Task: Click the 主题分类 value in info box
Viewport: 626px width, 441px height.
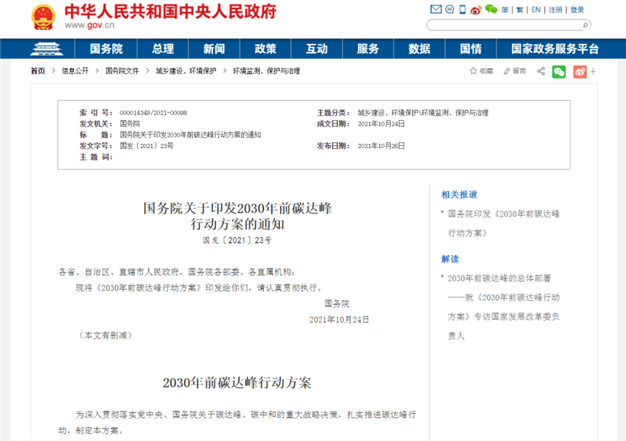Action: tap(423, 113)
